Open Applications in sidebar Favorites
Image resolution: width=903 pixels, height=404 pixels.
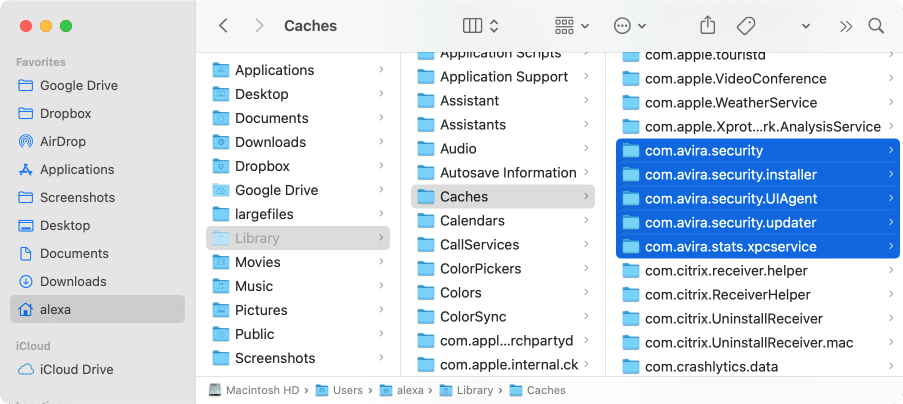coord(97,170)
